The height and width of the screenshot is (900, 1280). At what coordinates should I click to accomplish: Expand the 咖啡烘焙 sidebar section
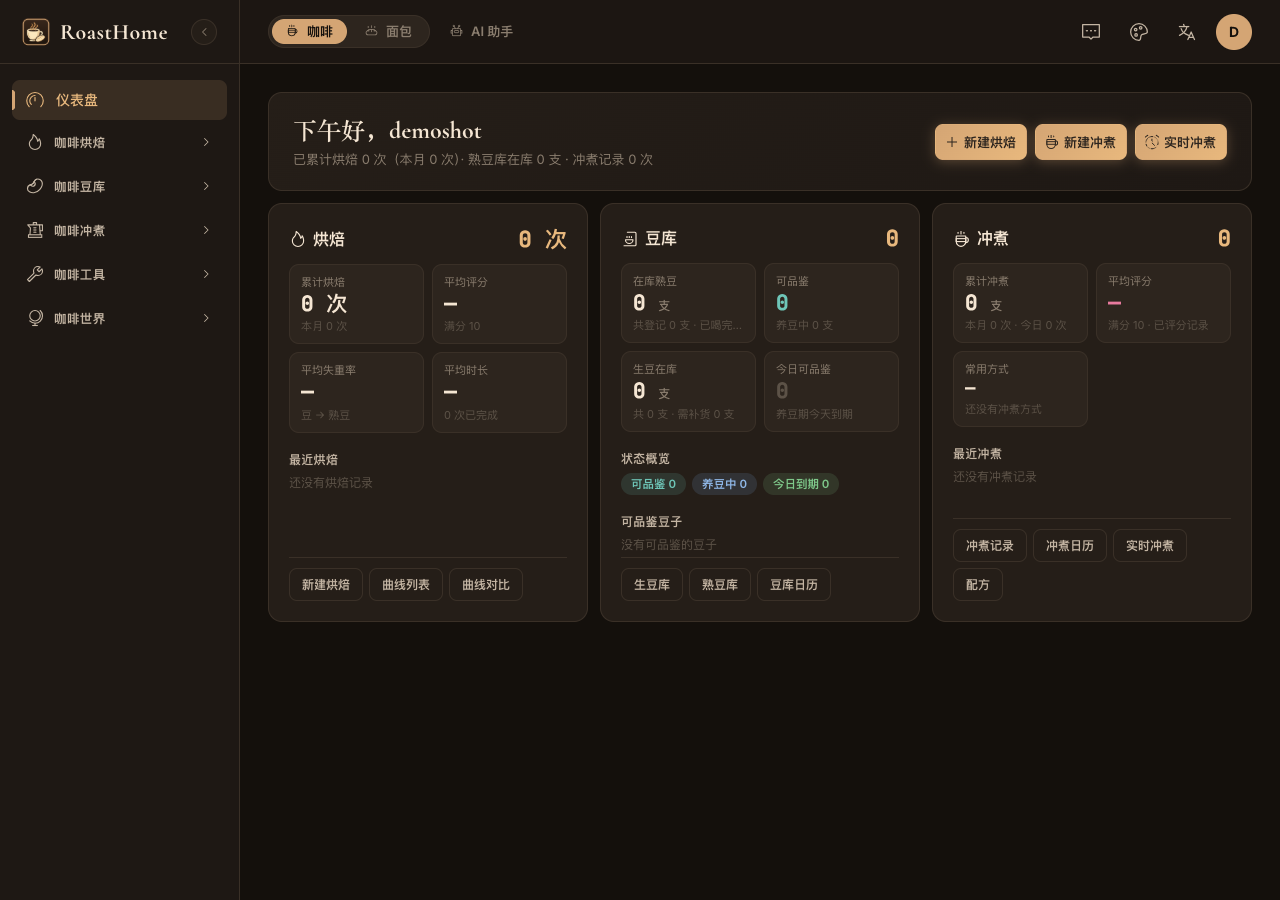tap(119, 142)
